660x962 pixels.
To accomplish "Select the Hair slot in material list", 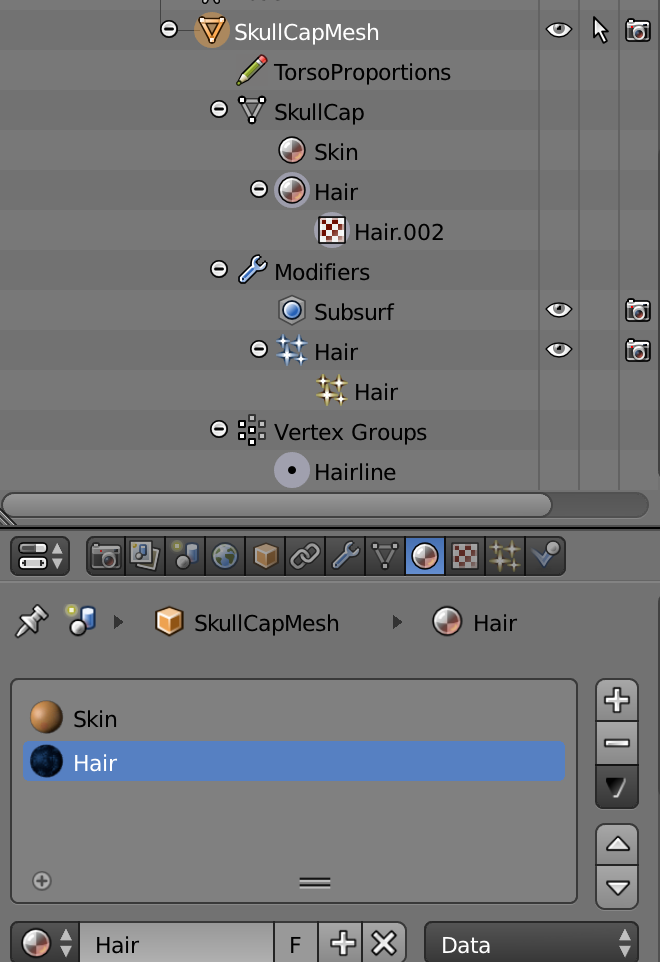I will pos(294,761).
